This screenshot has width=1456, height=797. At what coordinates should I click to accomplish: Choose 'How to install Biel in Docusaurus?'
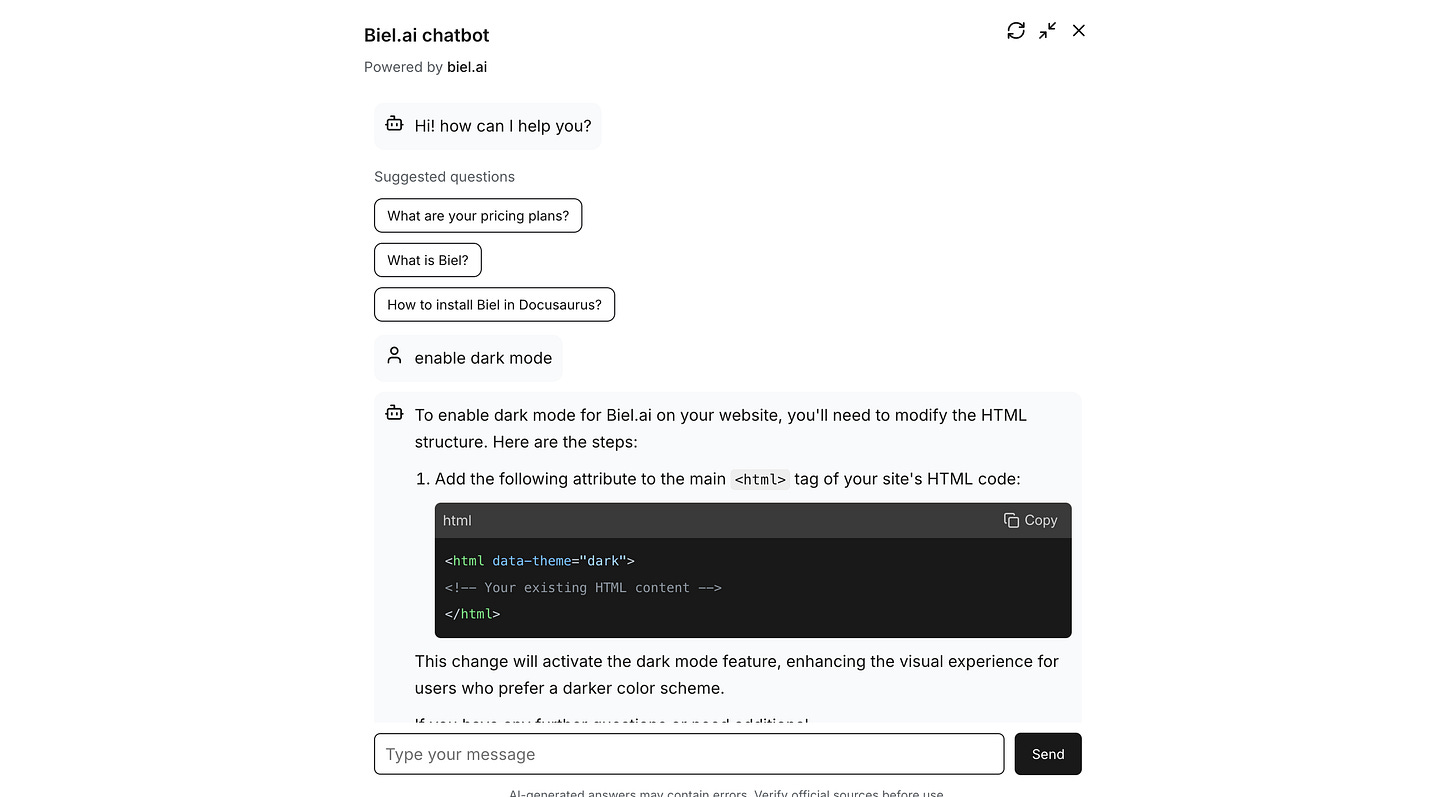pos(494,304)
